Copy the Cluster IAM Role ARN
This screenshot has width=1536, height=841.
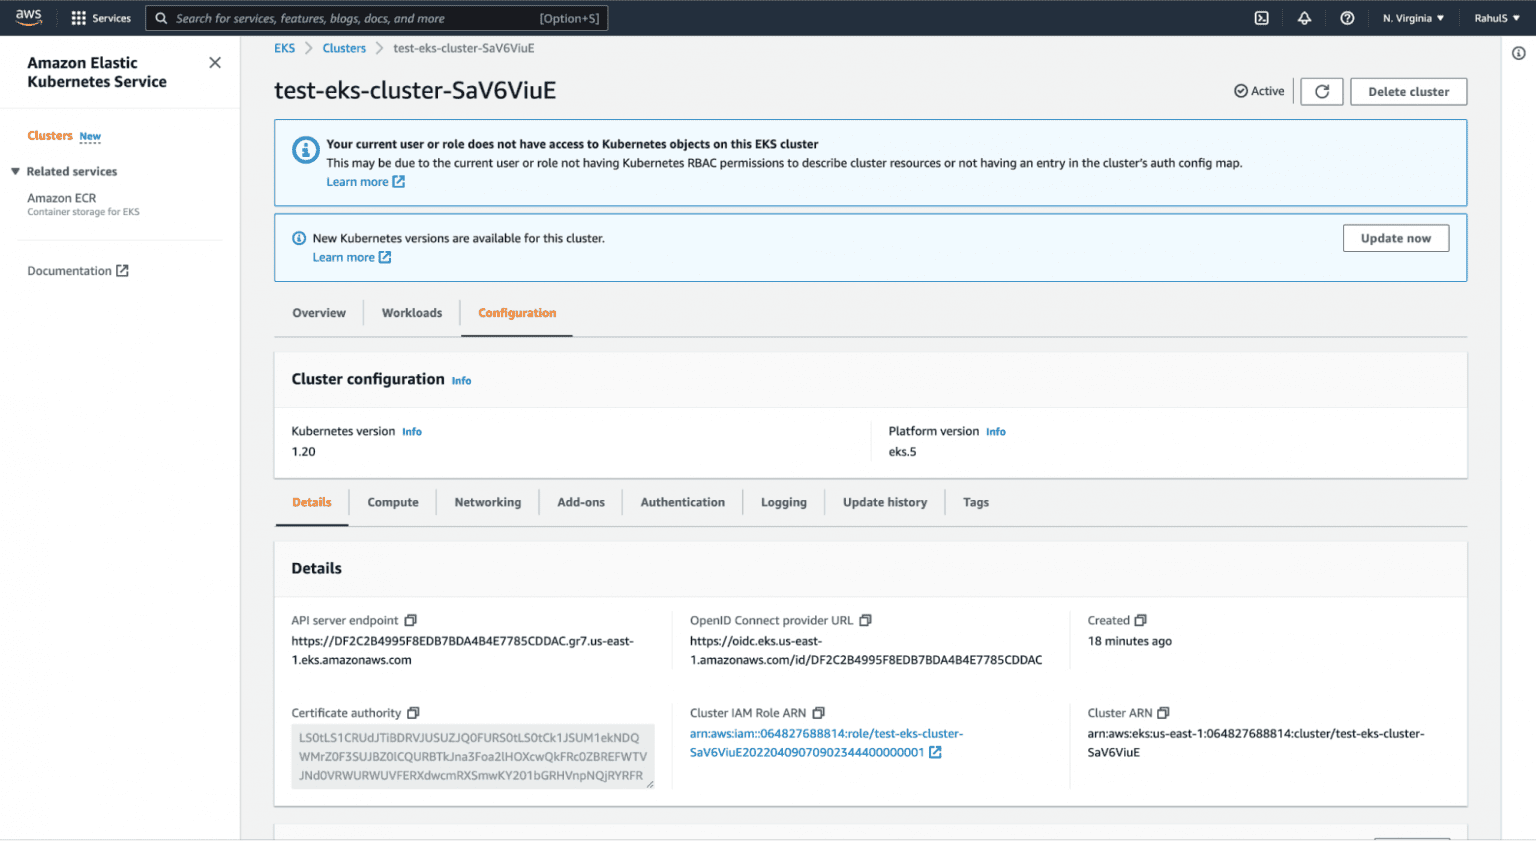(x=818, y=712)
